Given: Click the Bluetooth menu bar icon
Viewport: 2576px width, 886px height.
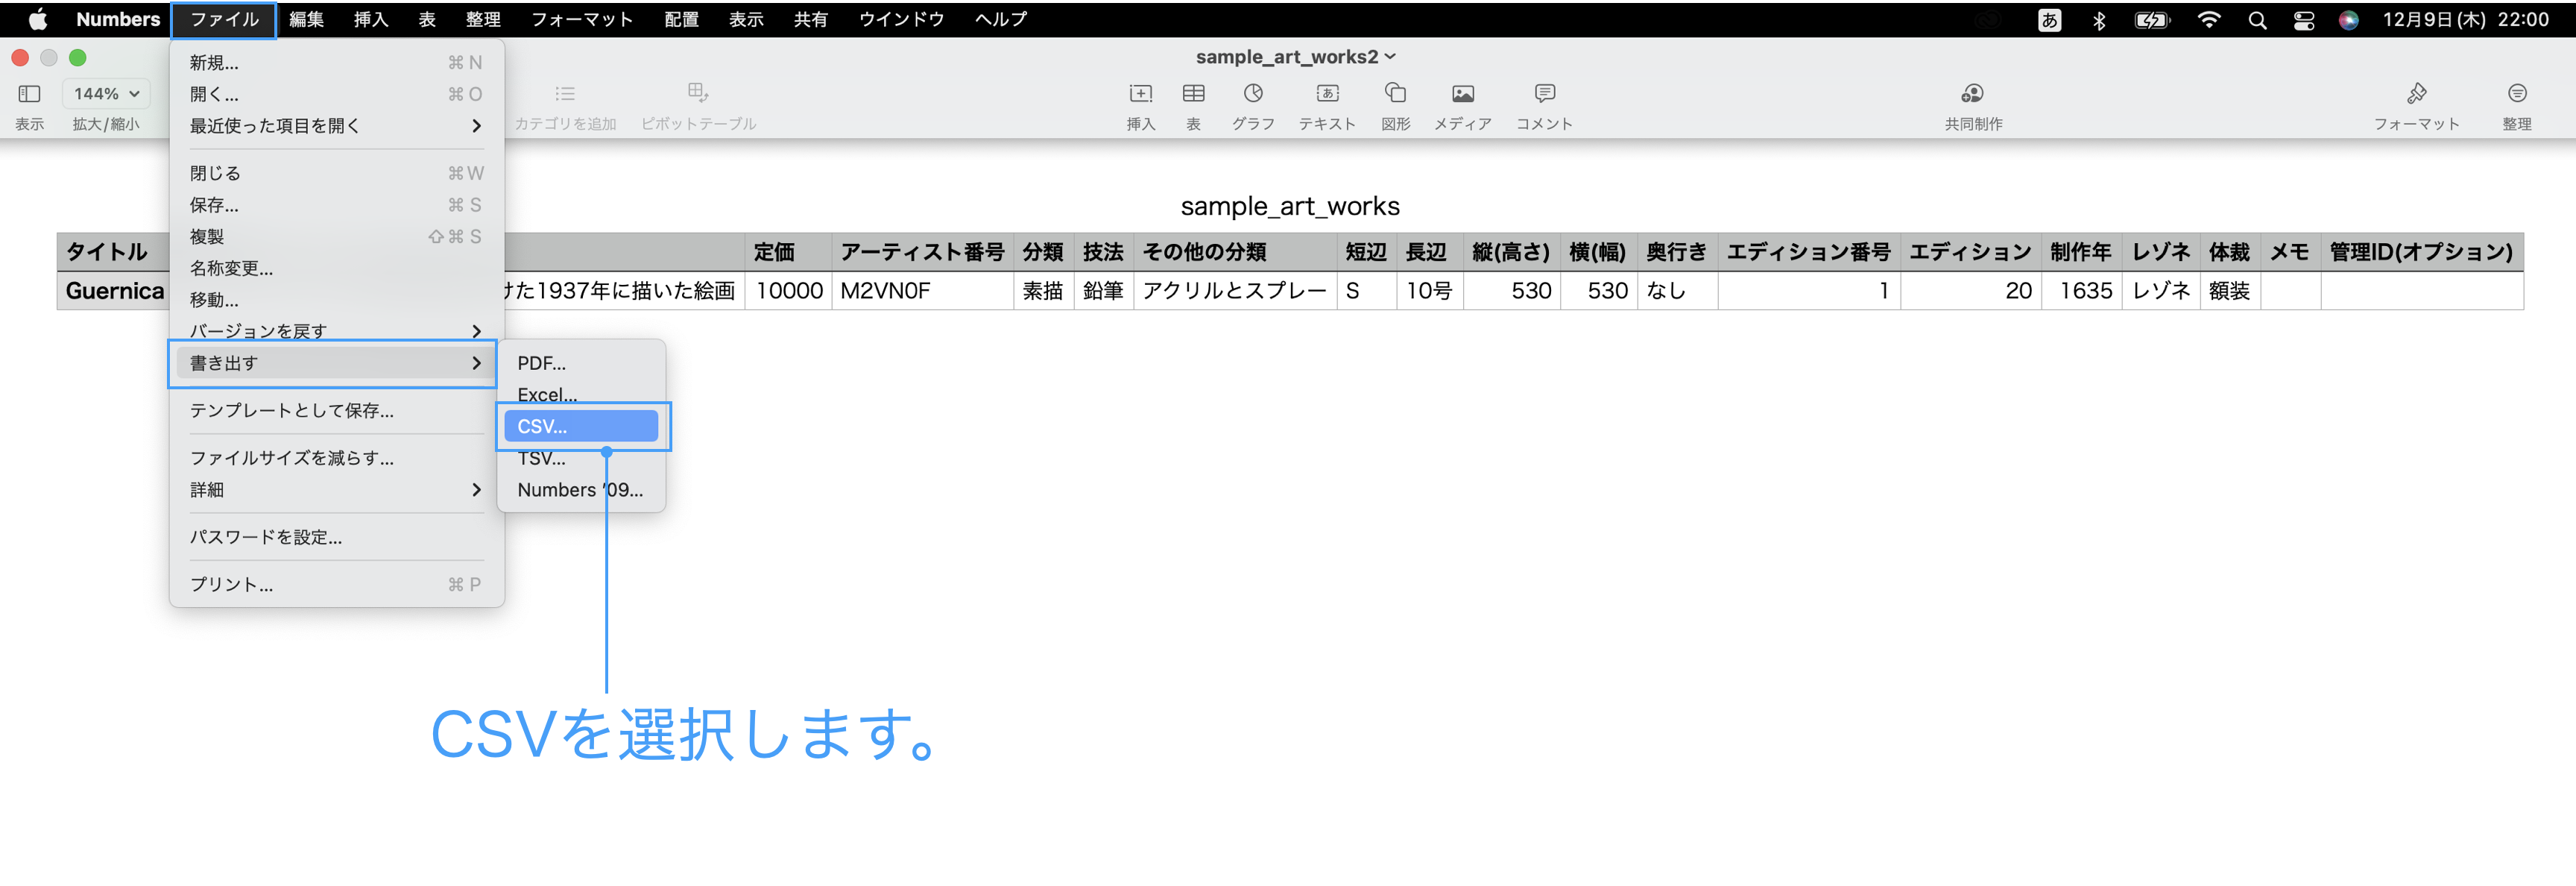Looking at the screenshot, I should pyautogui.click(x=2099, y=20).
